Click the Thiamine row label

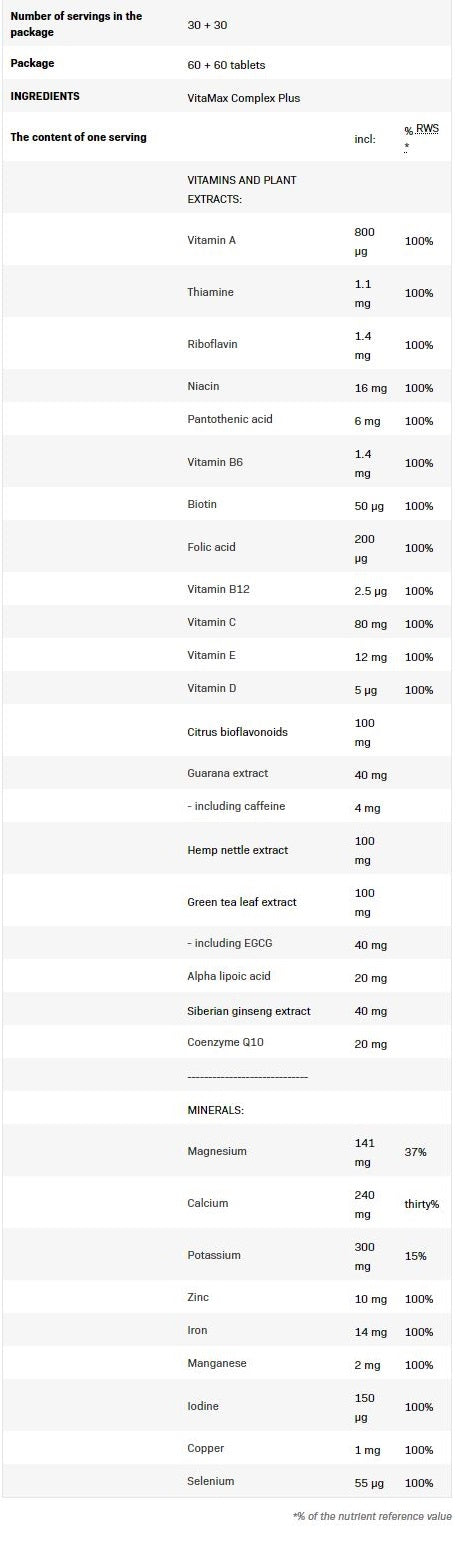click(x=211, y=292)
